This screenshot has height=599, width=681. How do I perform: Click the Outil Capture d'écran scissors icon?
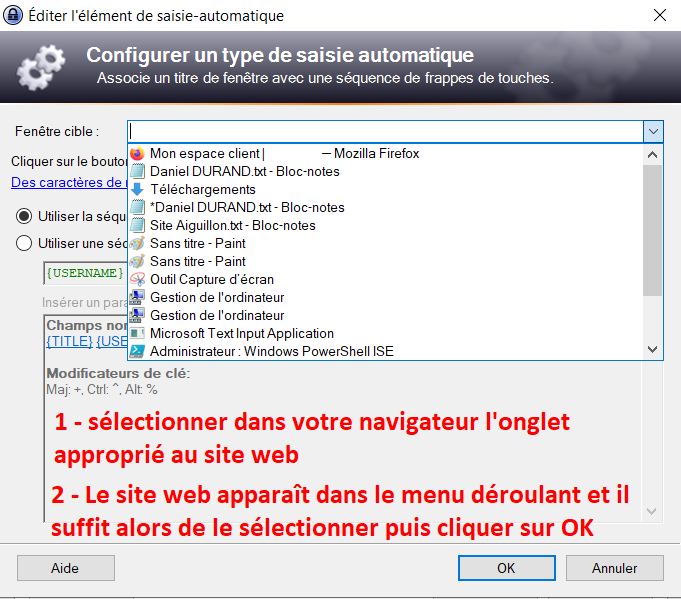pos(138,280)
